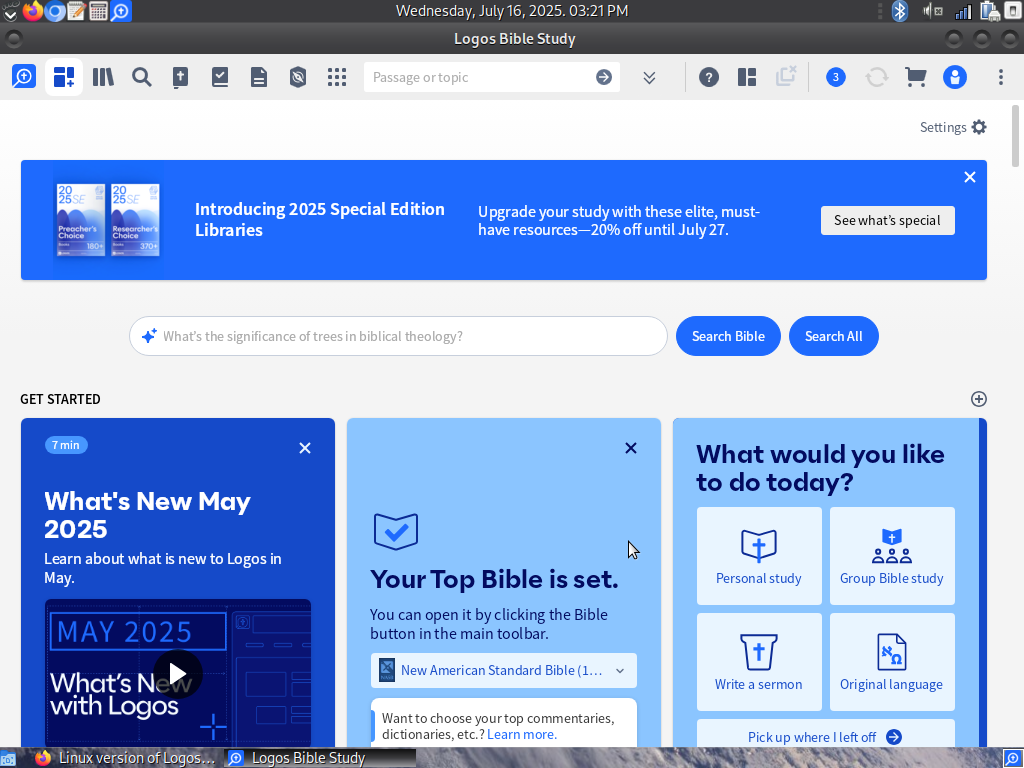Add a card with Get Started plus
This screenshot has width=1024, height=768.
pos(978,399)
